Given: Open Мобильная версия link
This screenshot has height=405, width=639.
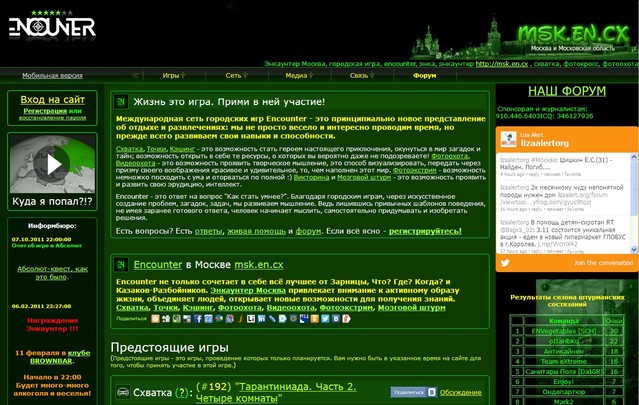Looking at the screenshot, I should tap(52, 75).
